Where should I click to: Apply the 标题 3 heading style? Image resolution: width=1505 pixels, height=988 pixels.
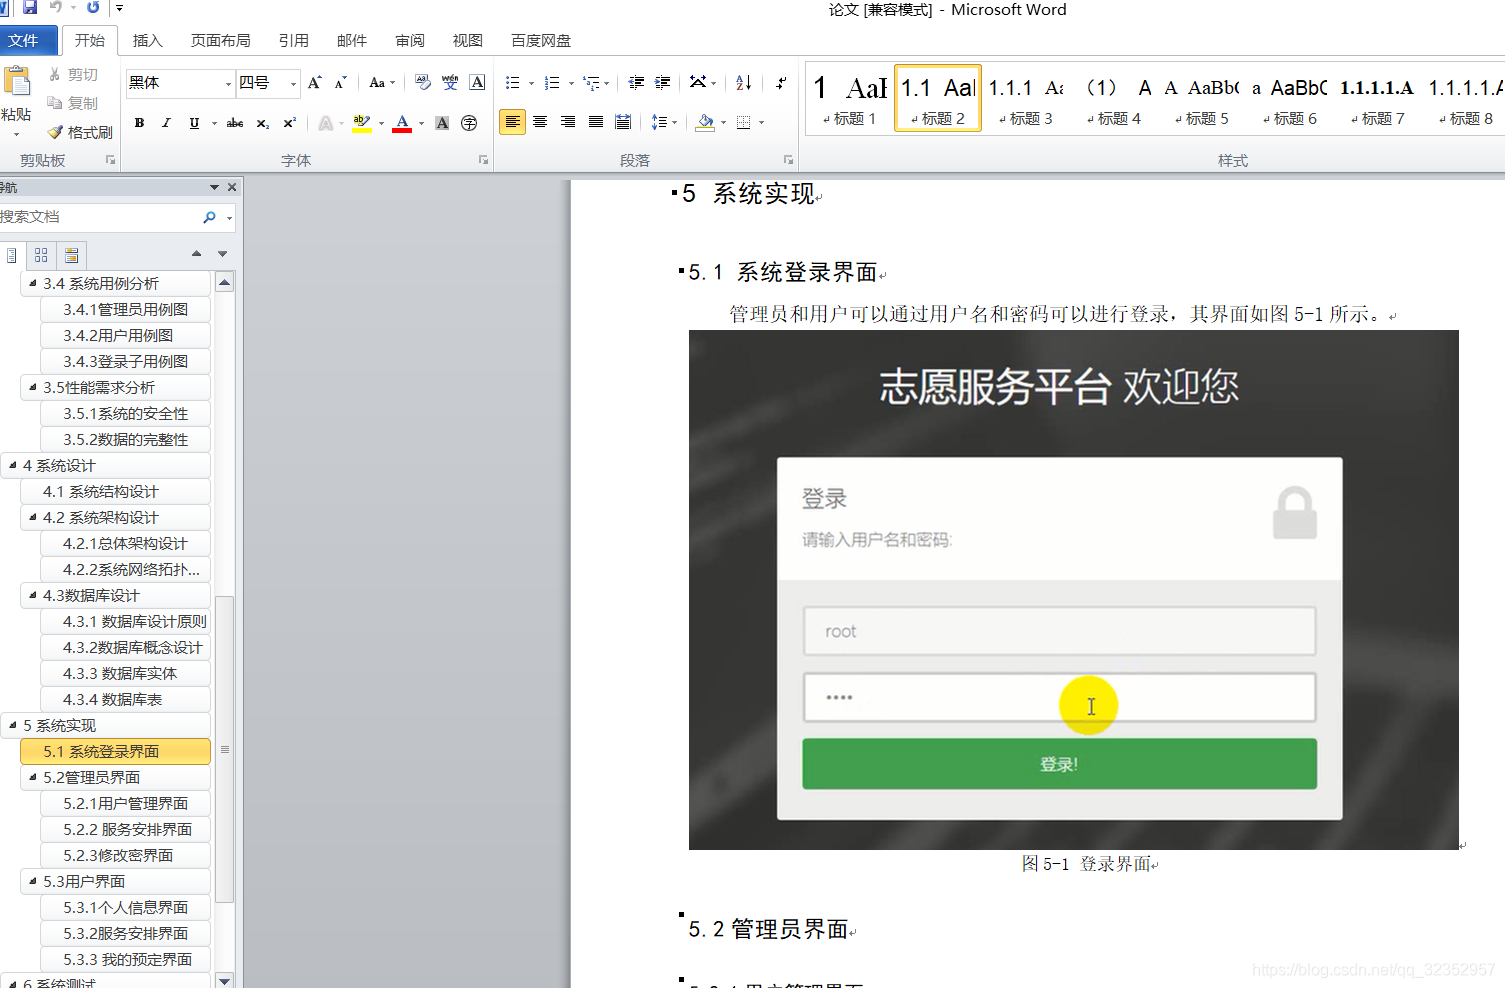1025,98
